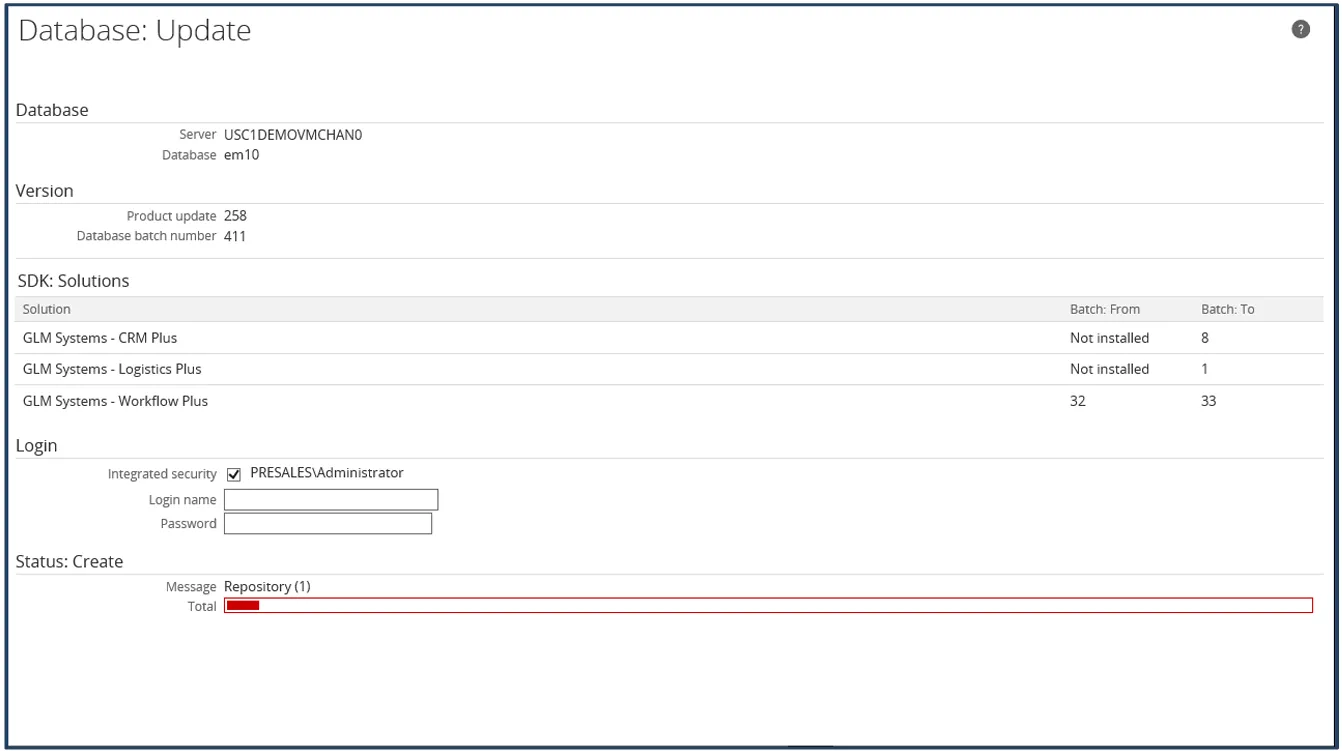
Task: Select the GLM Systems - Logistics Plus row
Action: tap(112, 369)
